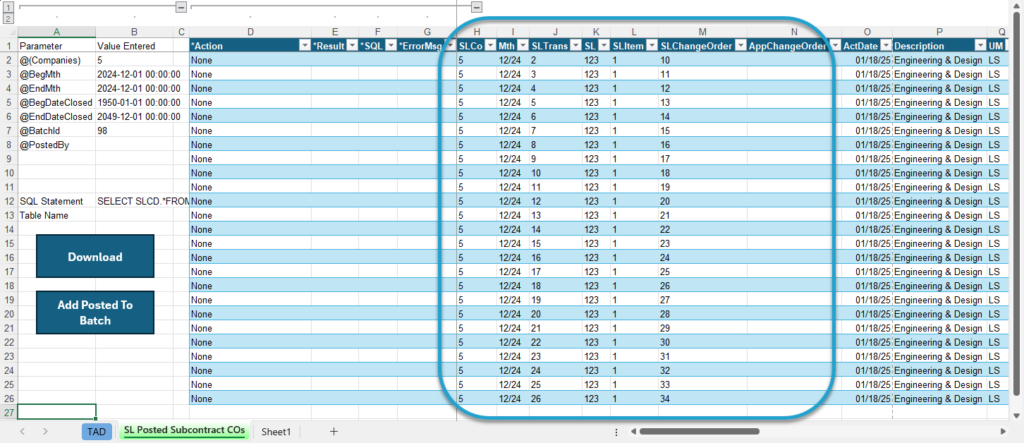The image size is (1024, 443).
Task: Select row 12 header
Action: pos(8,201)
